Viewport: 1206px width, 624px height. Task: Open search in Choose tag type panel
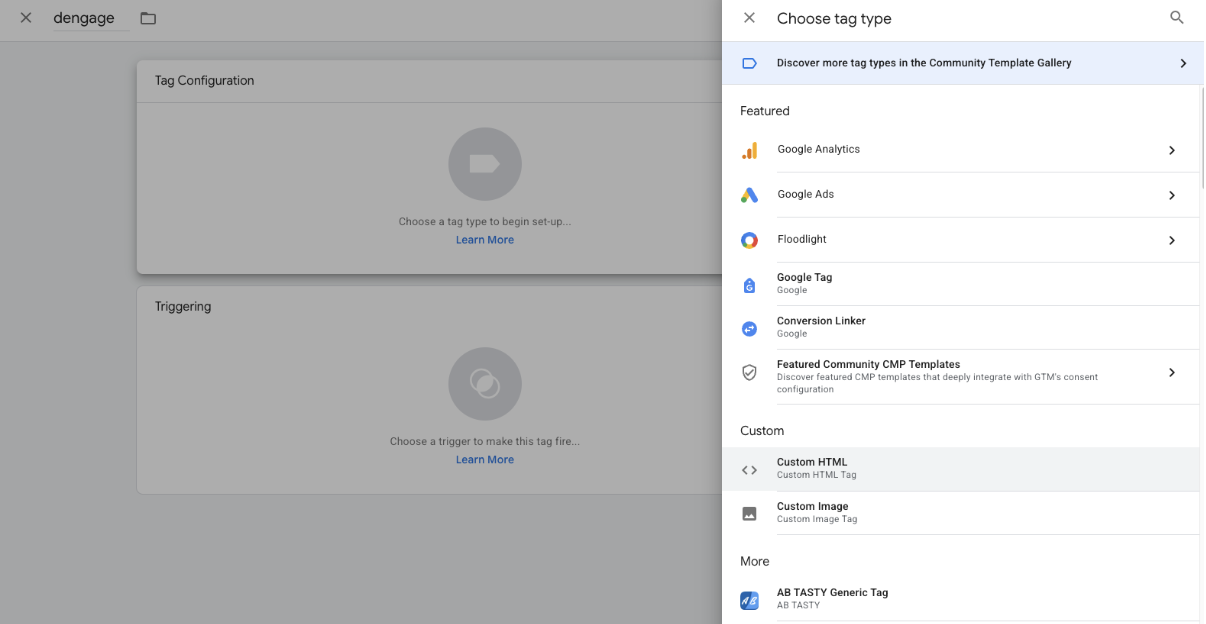[x=1177, y=18]
